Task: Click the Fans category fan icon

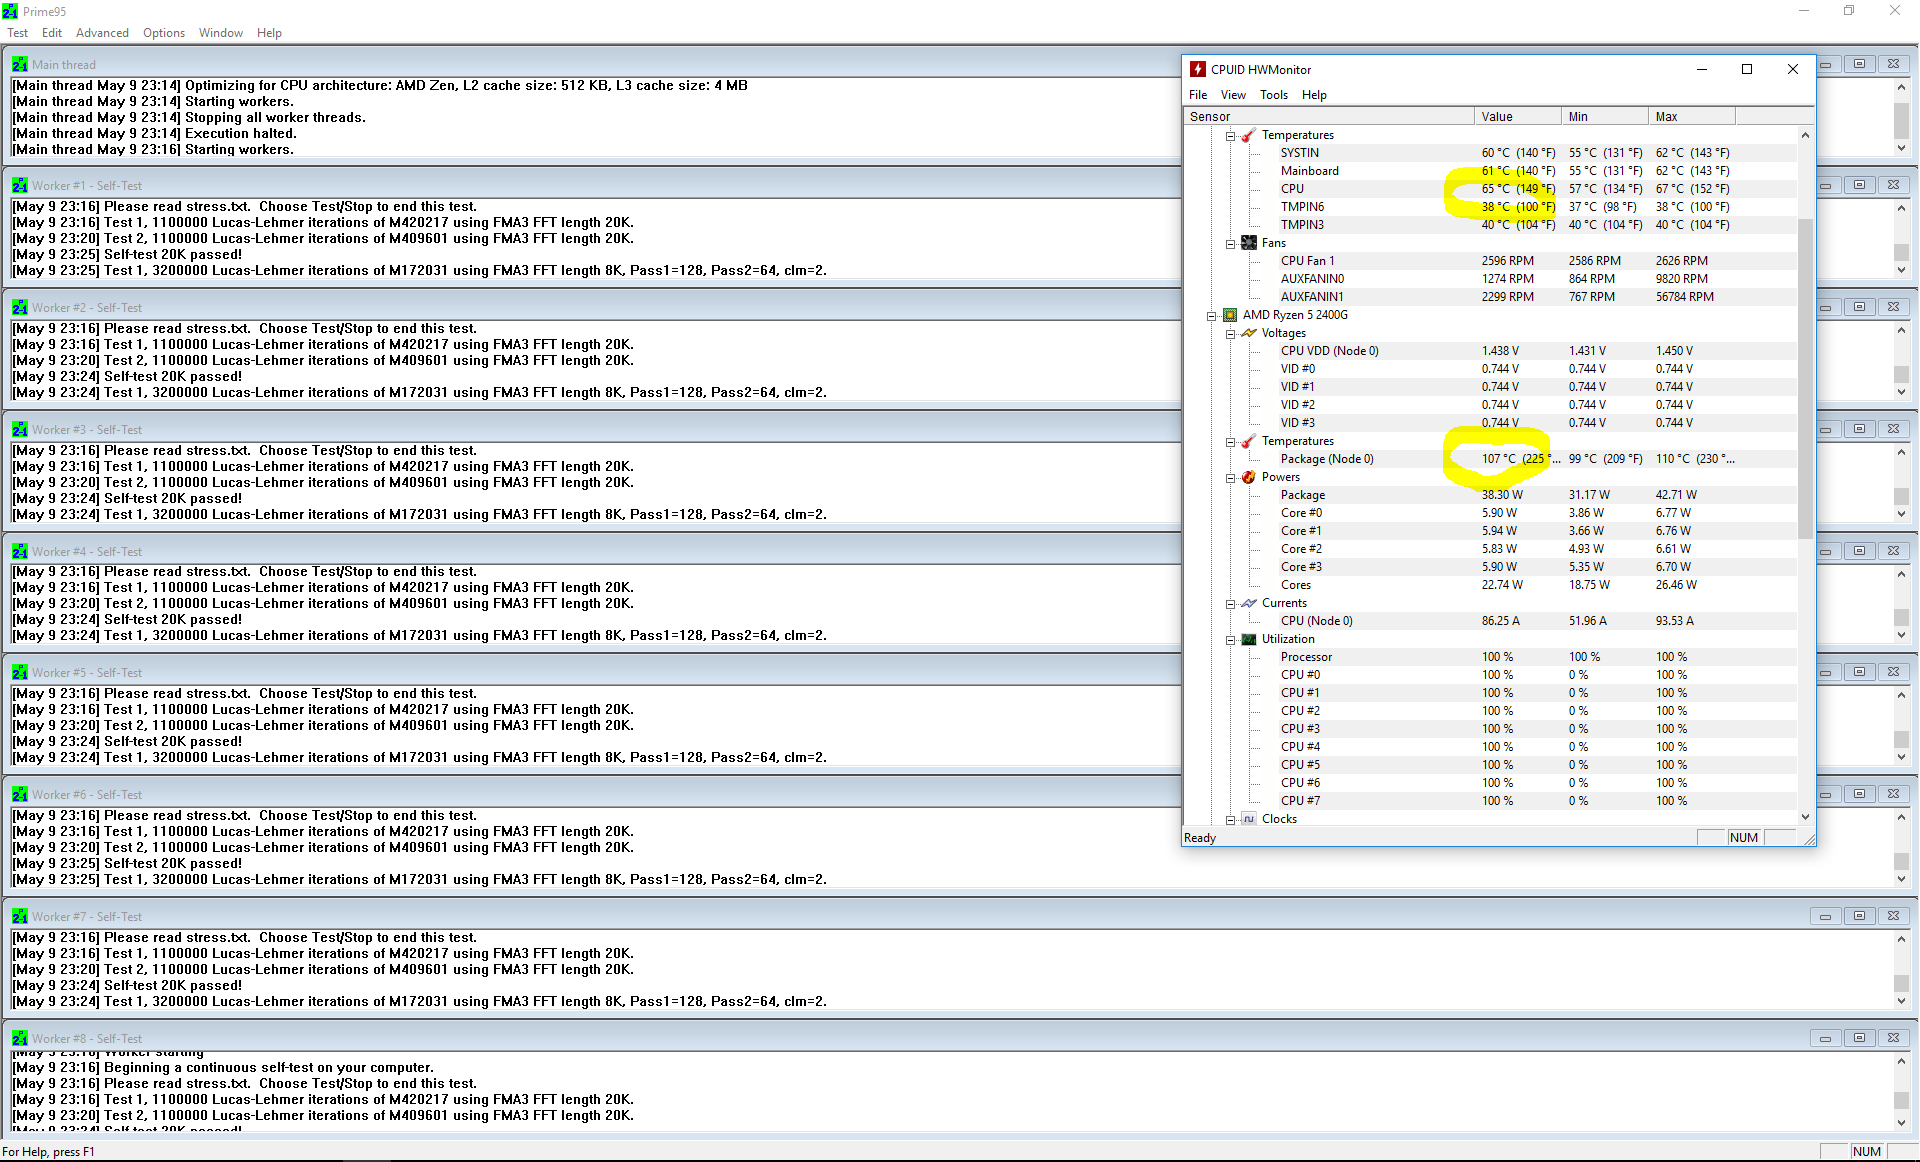Action: tap(1249, 243)
